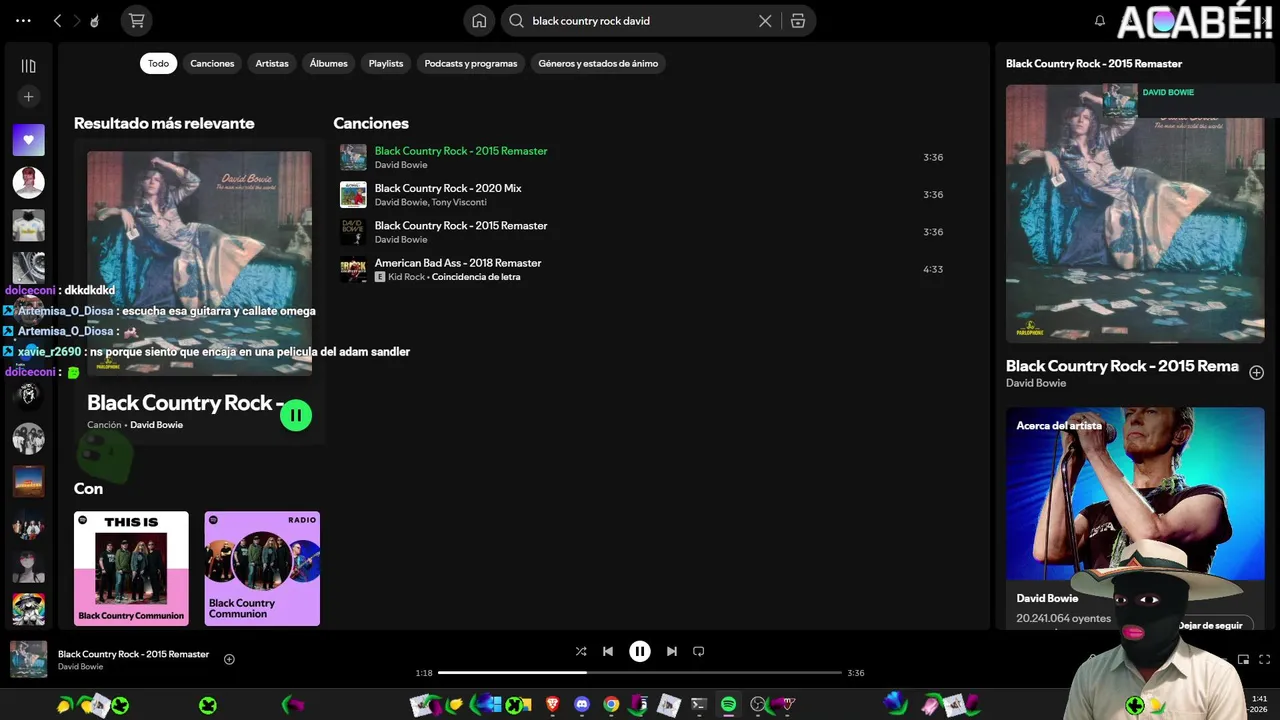Open Discord from taskbar
This screenshot has height=720, width=1280.
[x=582, y=705]
